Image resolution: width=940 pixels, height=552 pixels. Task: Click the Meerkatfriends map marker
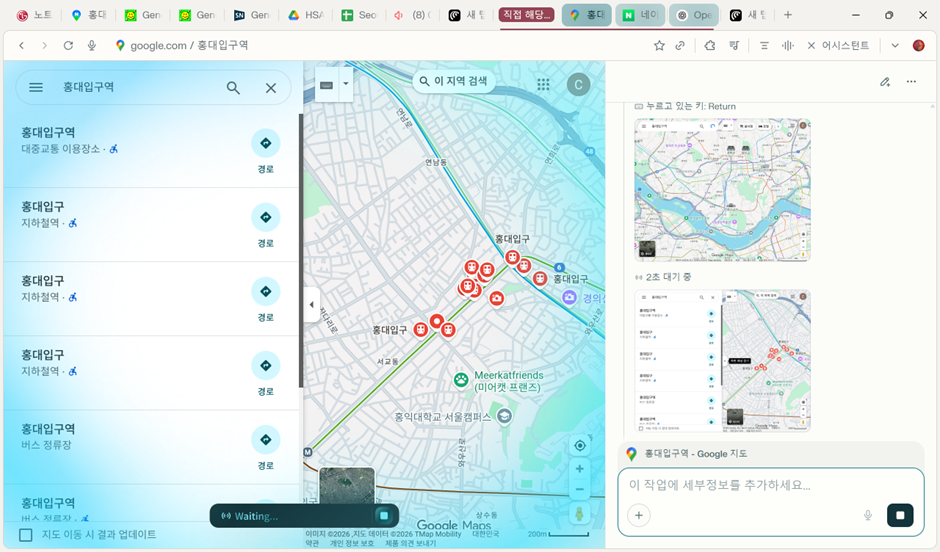(460, 379)
